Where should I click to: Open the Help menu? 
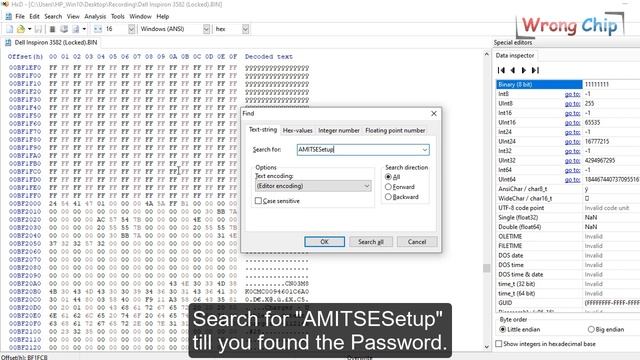click(x=162, y=16)
